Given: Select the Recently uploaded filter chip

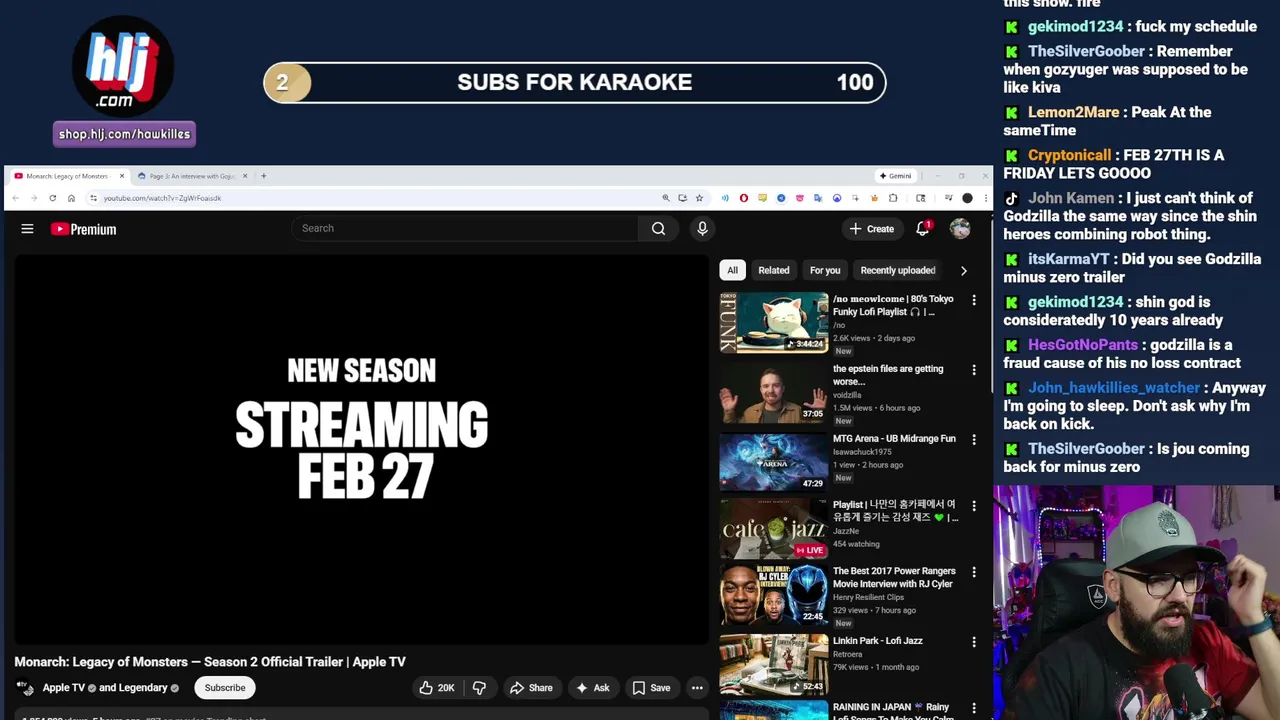Looking at the screenshot, I should point(898,270).
